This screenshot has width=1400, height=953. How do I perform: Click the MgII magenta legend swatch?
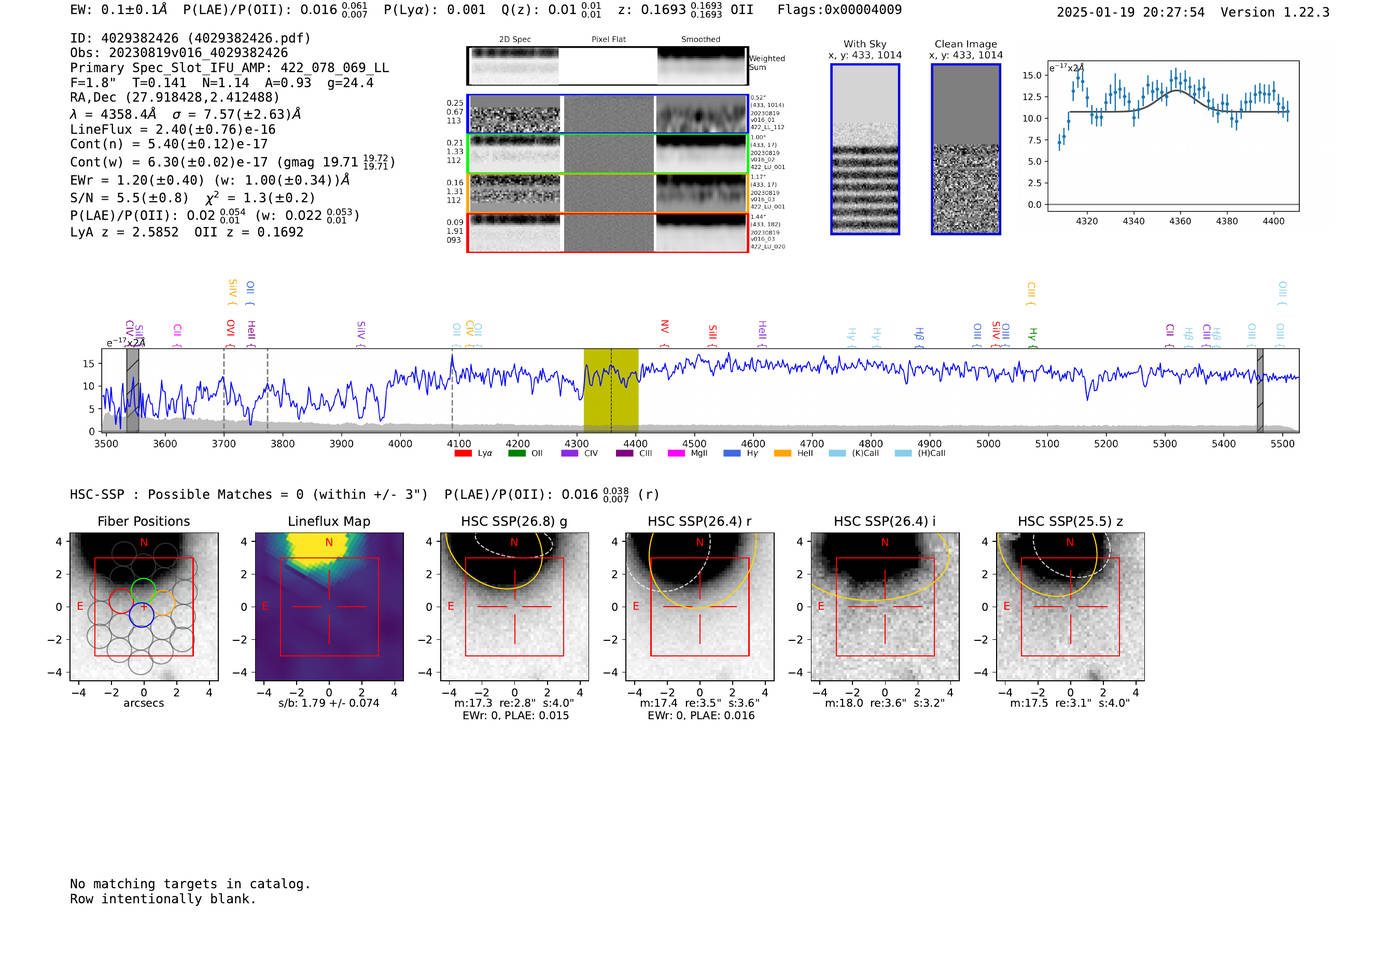point(677,453)
